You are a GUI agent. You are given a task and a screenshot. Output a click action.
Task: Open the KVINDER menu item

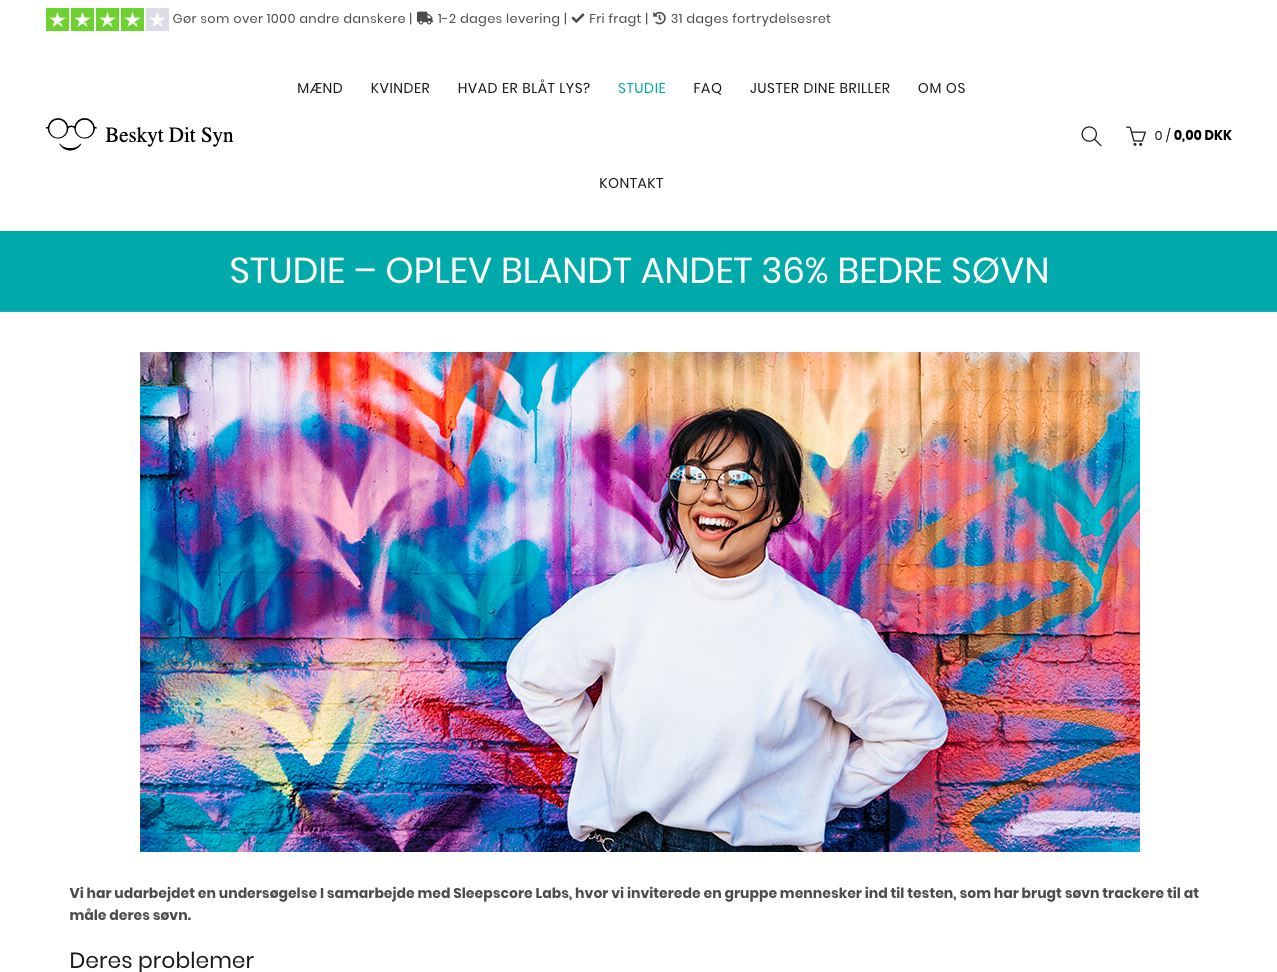pyautogui.click(x=400, y=88)
